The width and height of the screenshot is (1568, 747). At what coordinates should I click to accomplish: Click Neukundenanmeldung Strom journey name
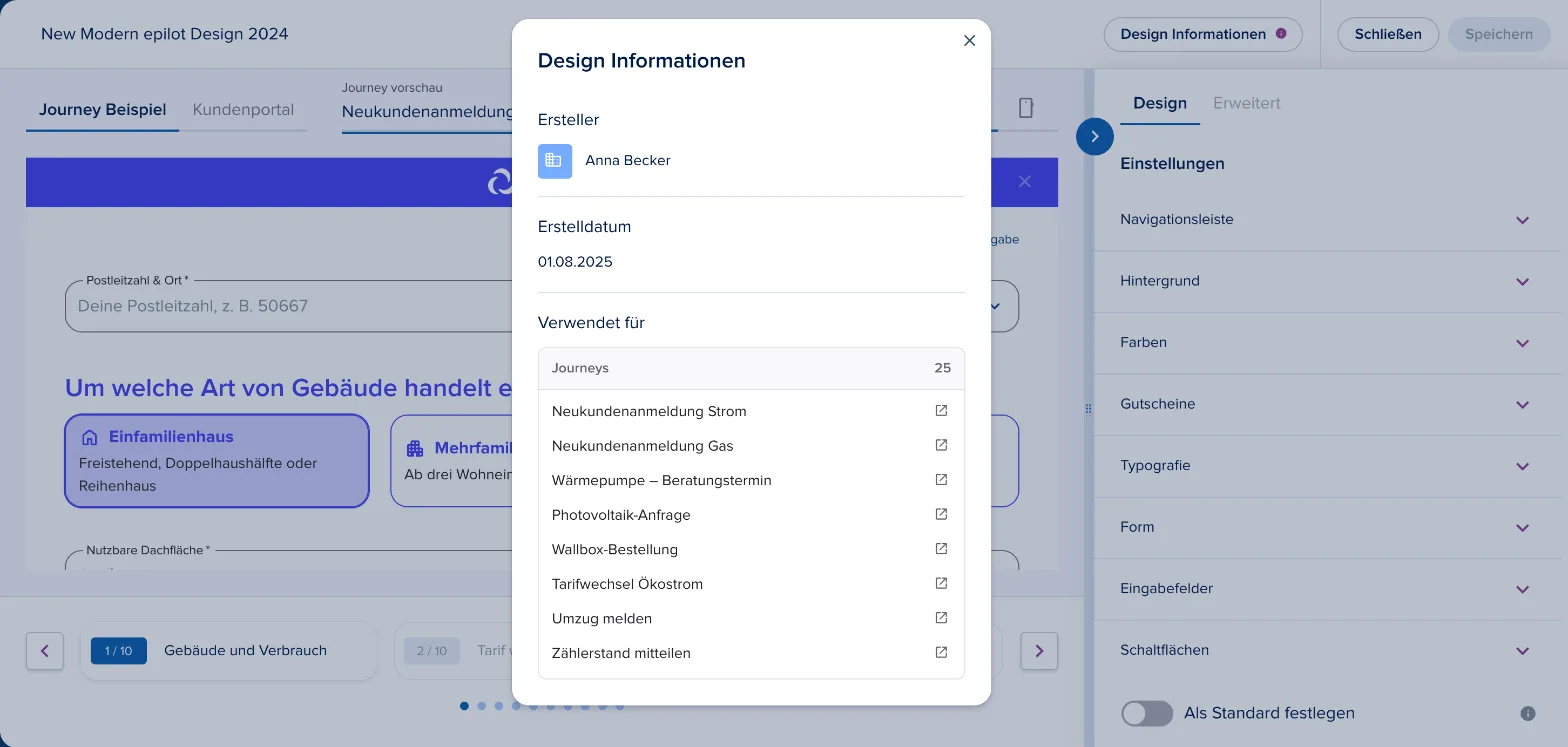click(x=649, y=411)
